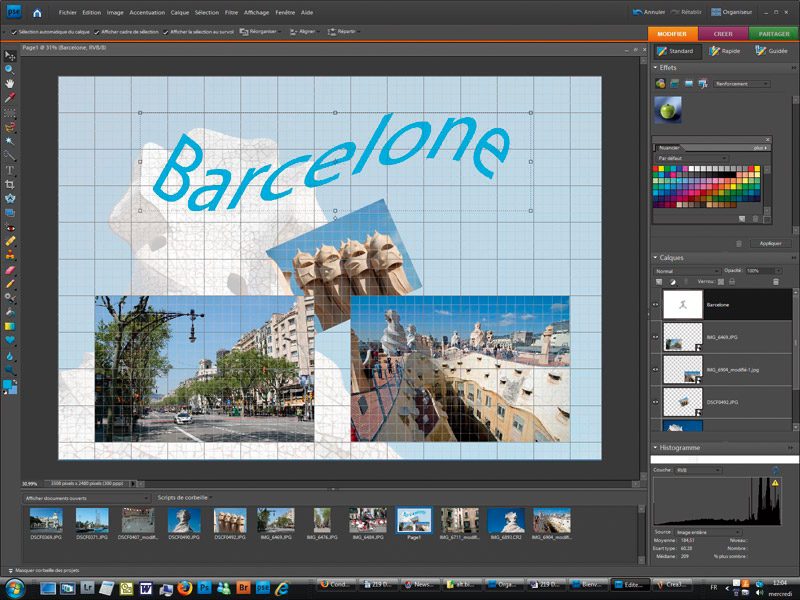Viewport: 800px width, 600px height.
Task: Choose the Crop tool
Action: pos(9,184)
